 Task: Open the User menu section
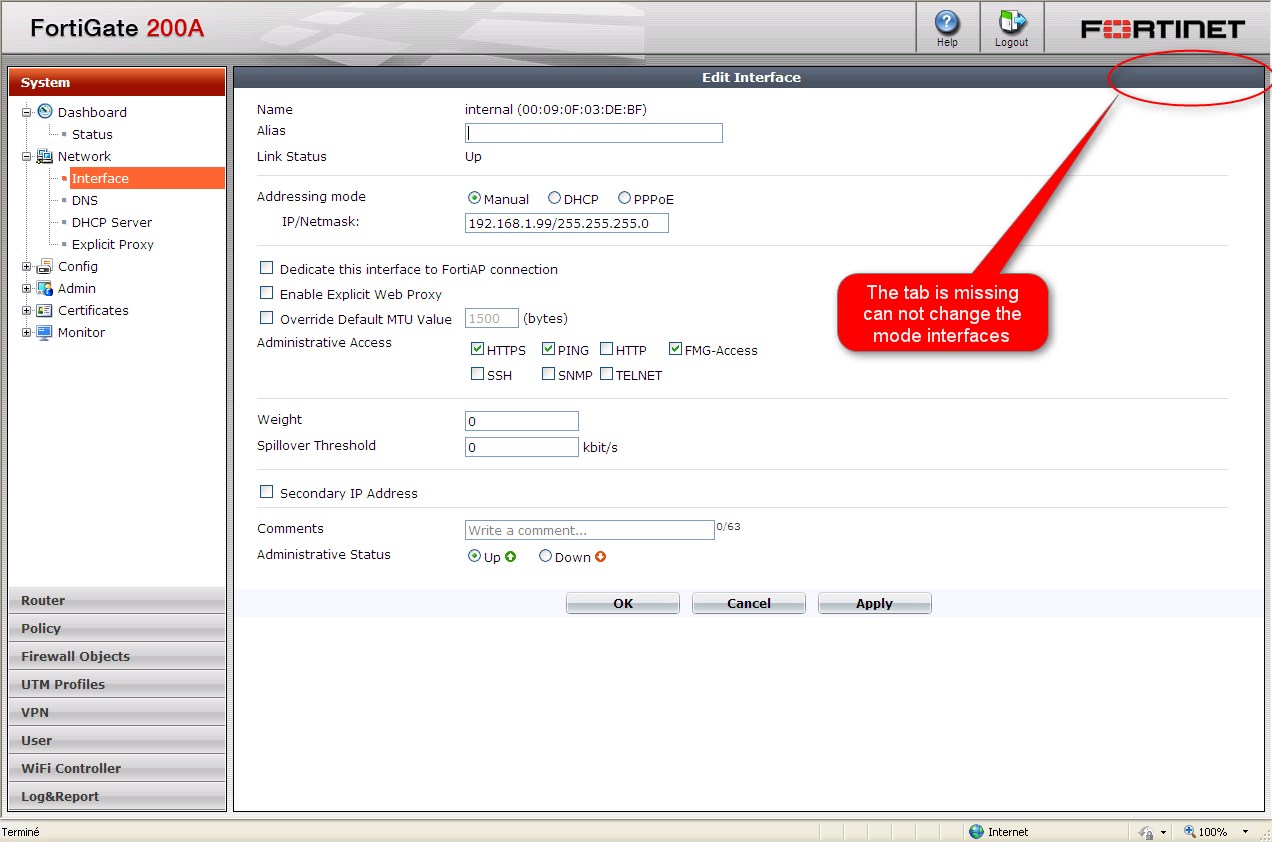click(117, 740)
